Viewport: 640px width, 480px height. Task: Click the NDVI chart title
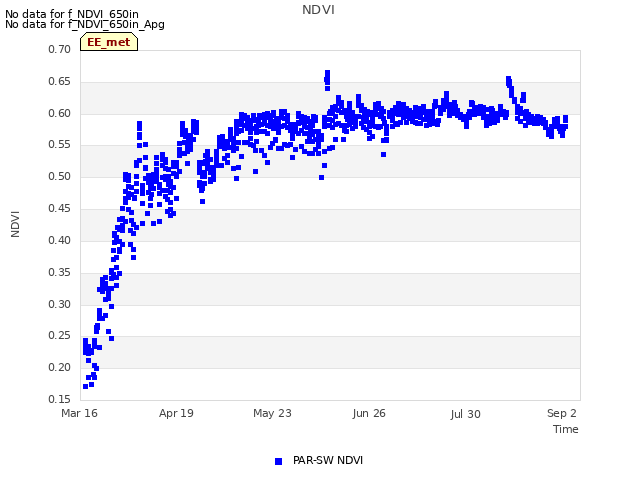[x=318, y=10]
